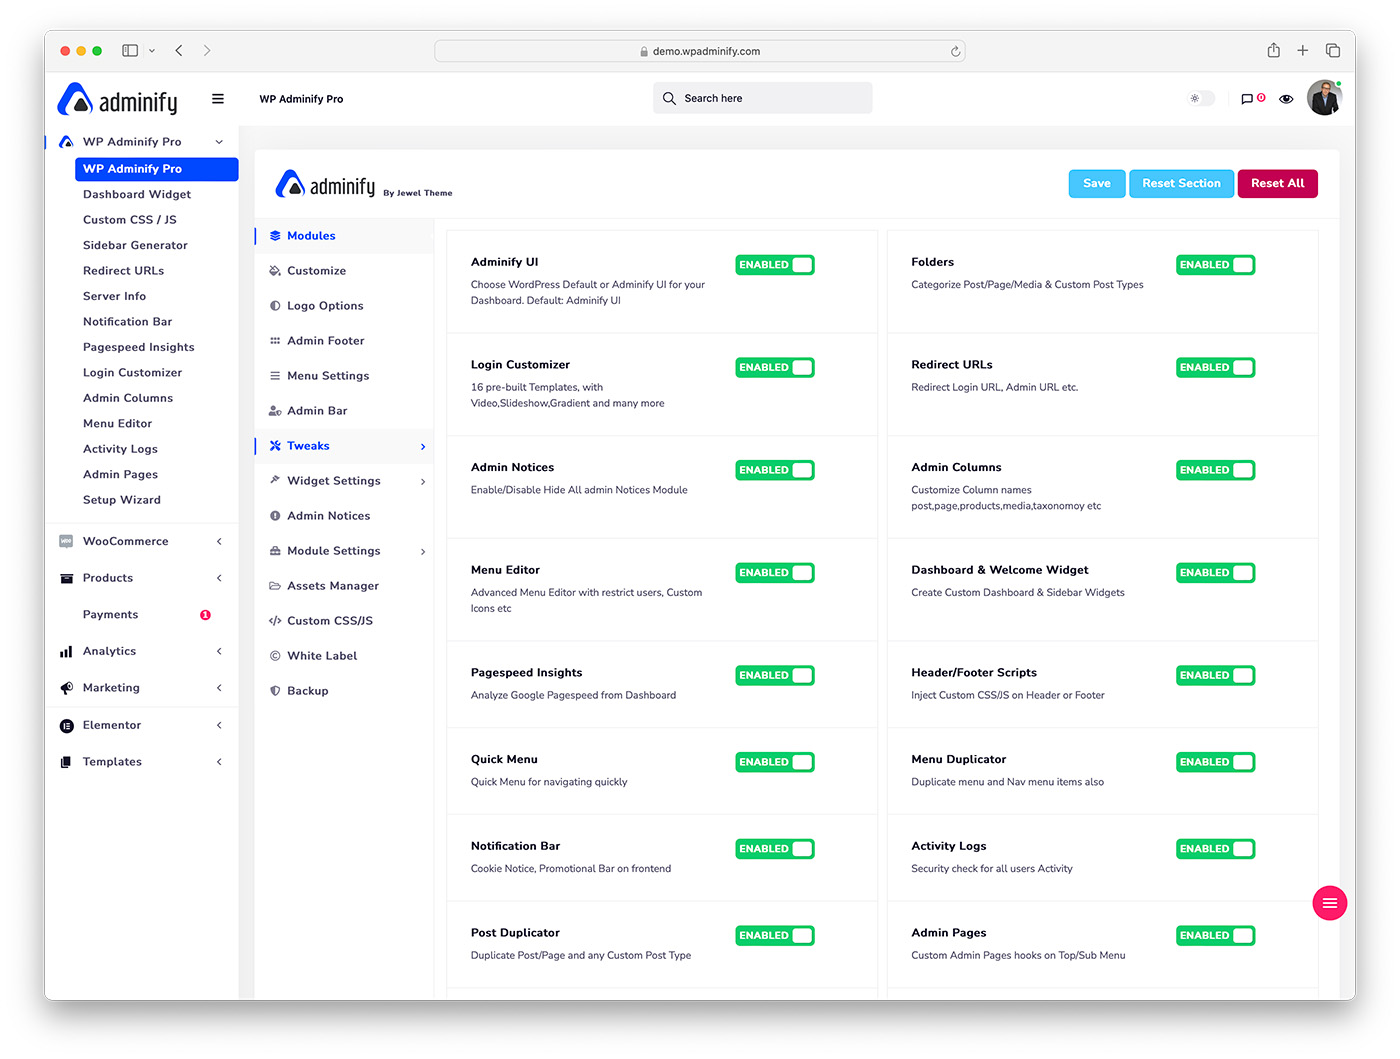This screenshot has height=1059, width=1400.
Task: Click the Customize paint icon
Action: [x=275, y=271]
